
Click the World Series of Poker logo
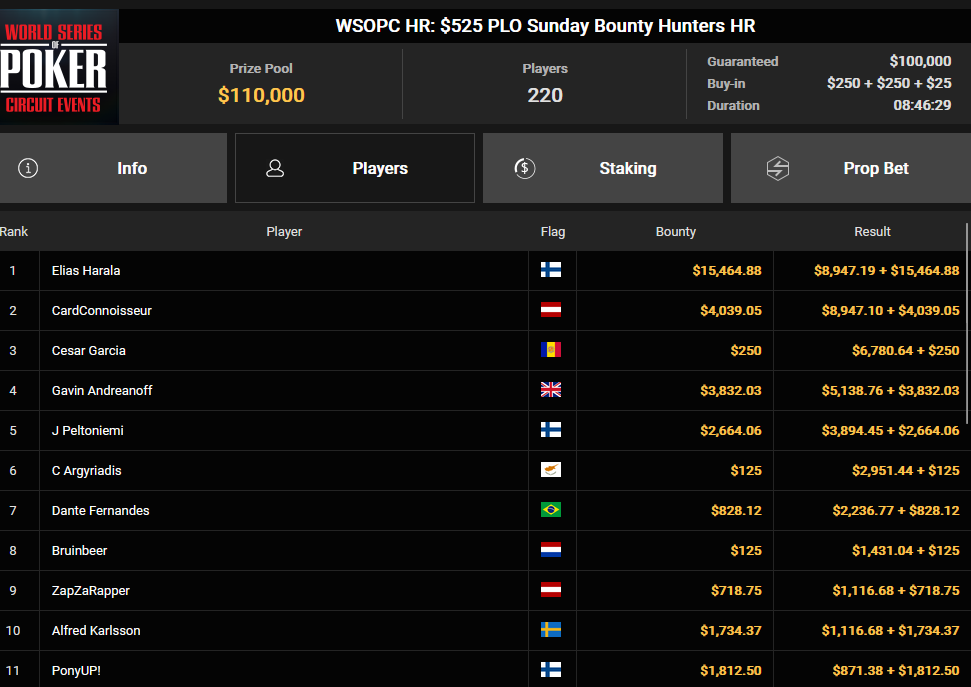click(59, 68)
